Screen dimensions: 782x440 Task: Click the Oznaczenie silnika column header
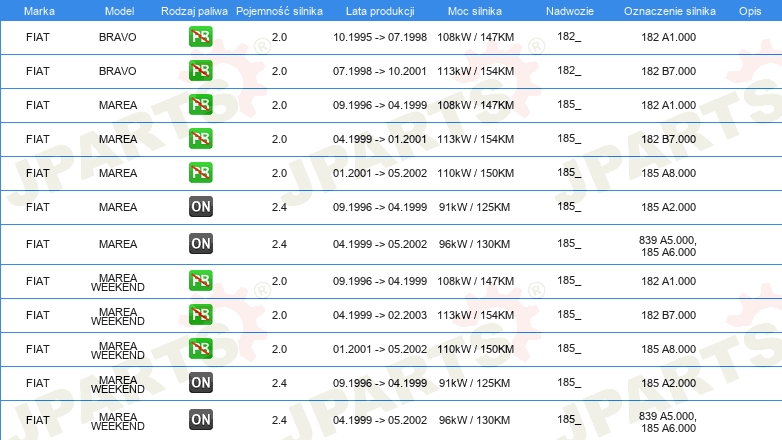coord(670,11)
